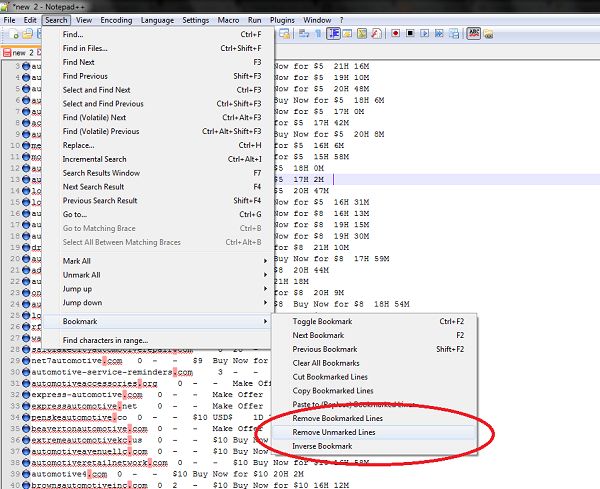Toggle the bookmark marker on line 29

point(26,360)
